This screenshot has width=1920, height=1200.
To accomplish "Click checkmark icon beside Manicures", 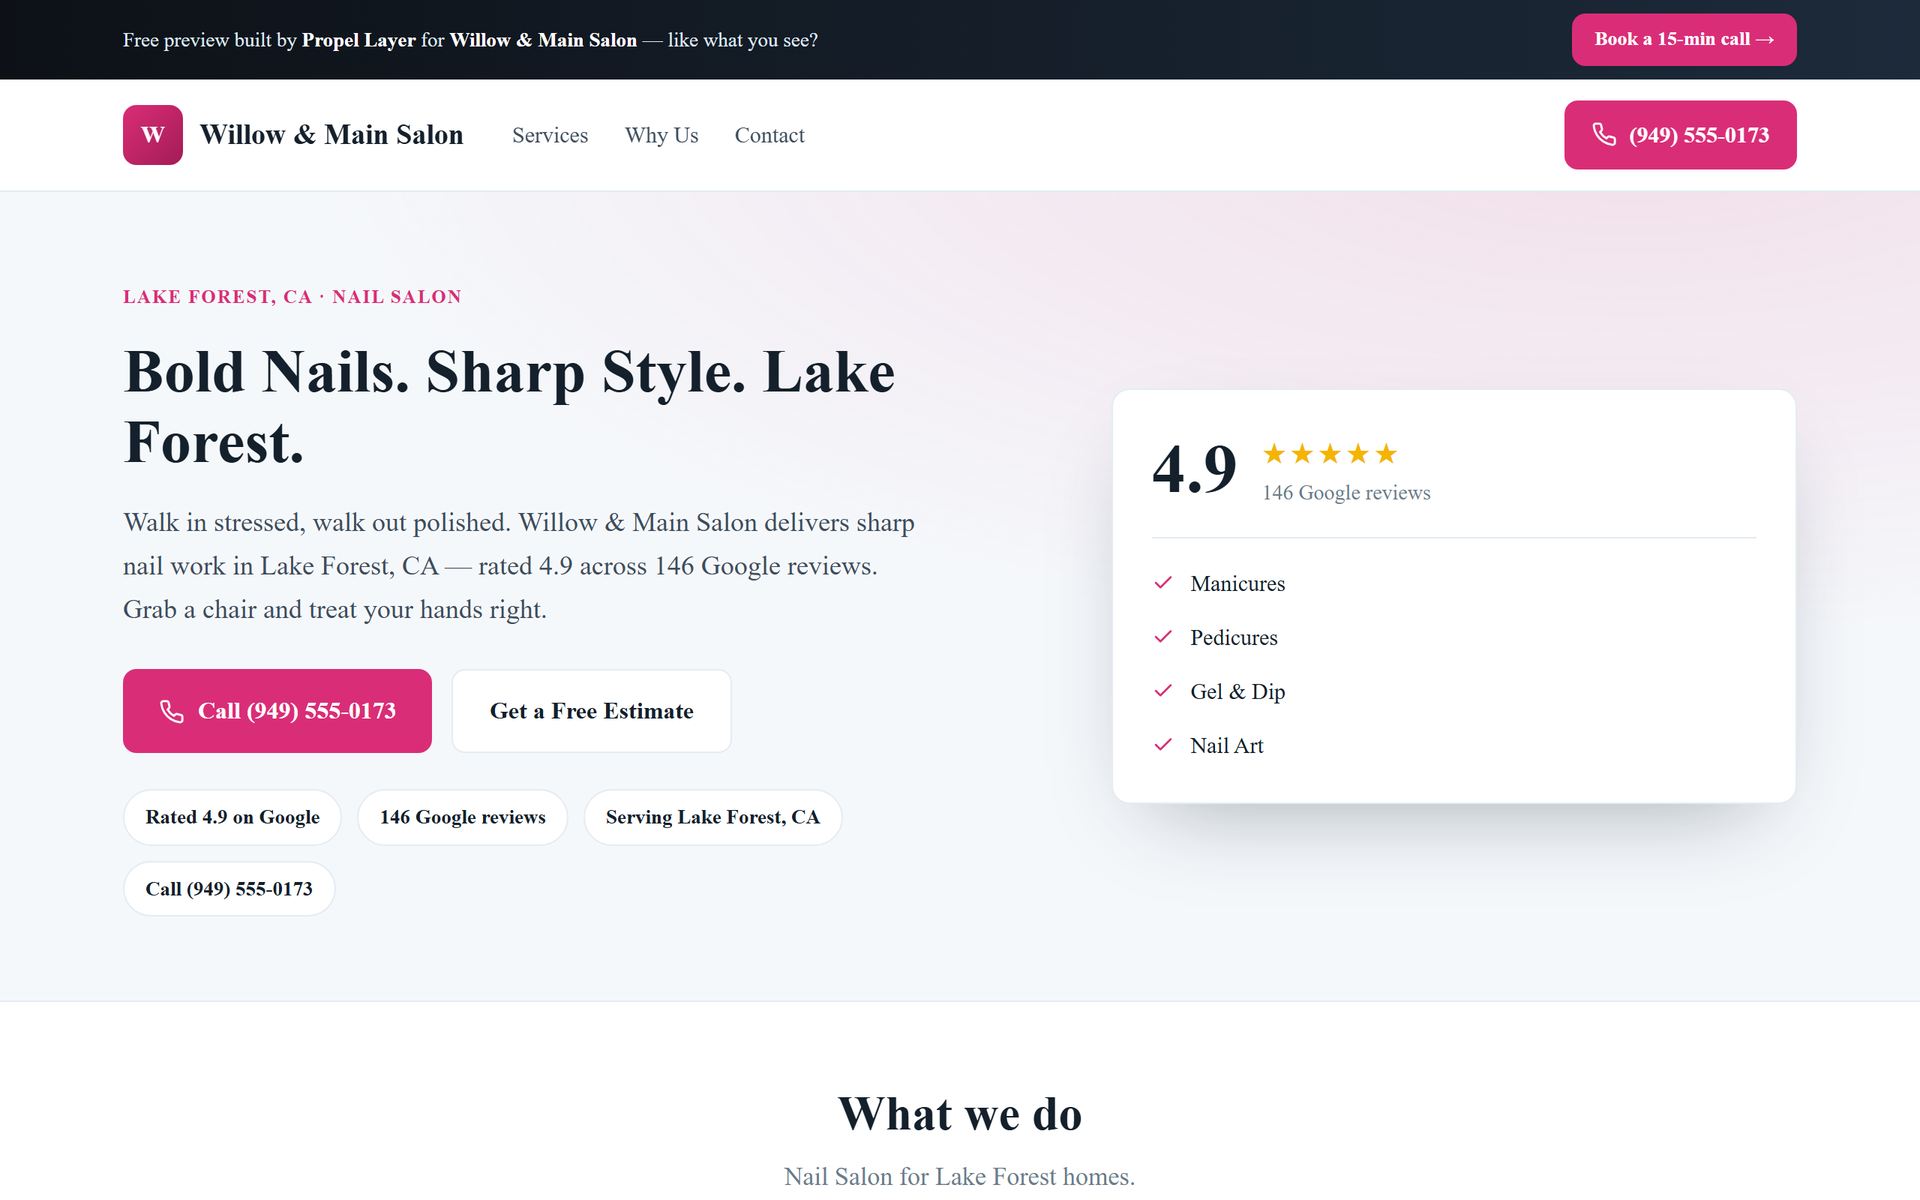I will [x=1163, y=583].
